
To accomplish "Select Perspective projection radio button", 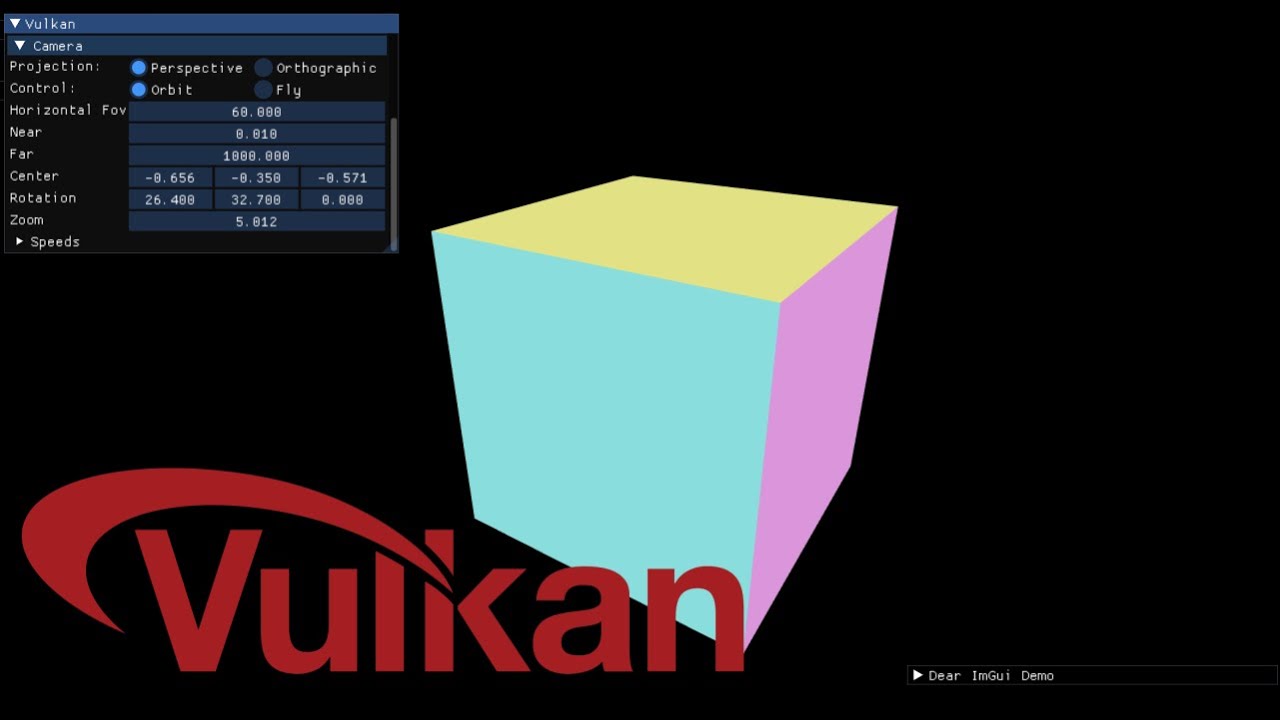I will coord(139,68).
